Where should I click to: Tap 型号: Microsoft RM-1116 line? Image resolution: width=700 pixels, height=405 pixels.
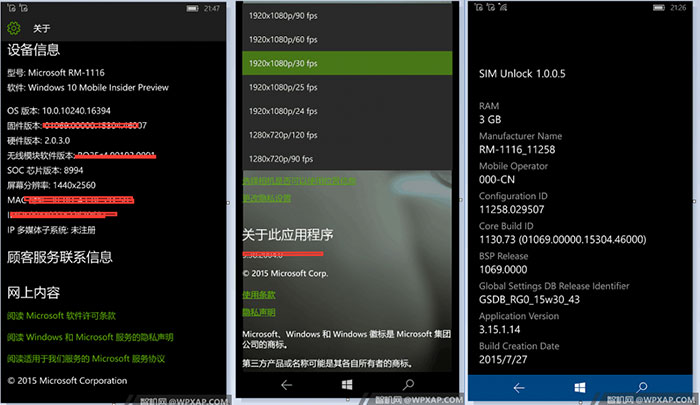tap(56, 72)
